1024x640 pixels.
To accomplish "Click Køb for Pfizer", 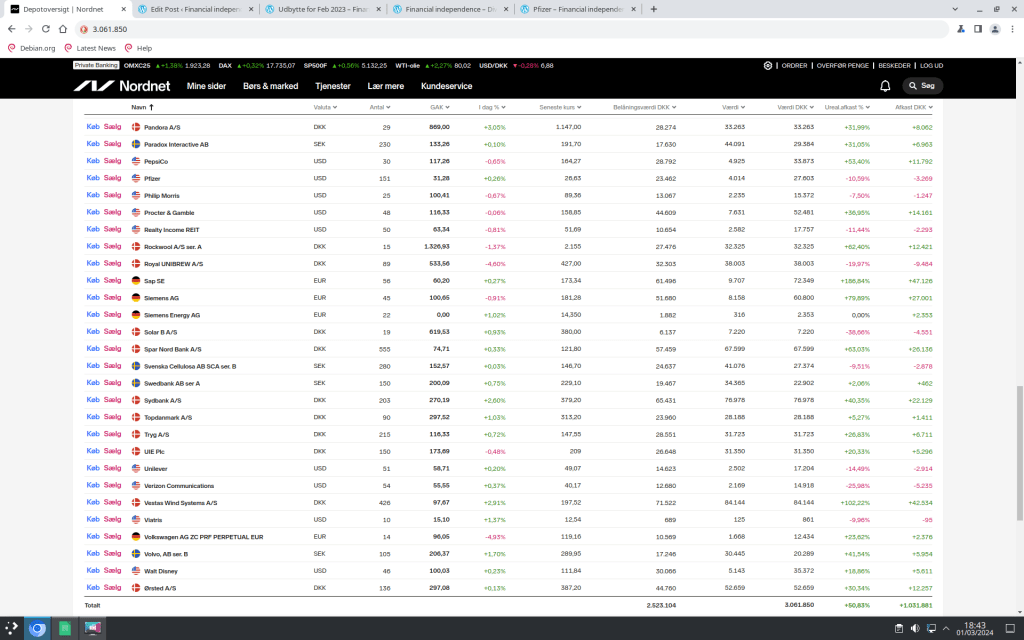I will [x=93, y=178].
